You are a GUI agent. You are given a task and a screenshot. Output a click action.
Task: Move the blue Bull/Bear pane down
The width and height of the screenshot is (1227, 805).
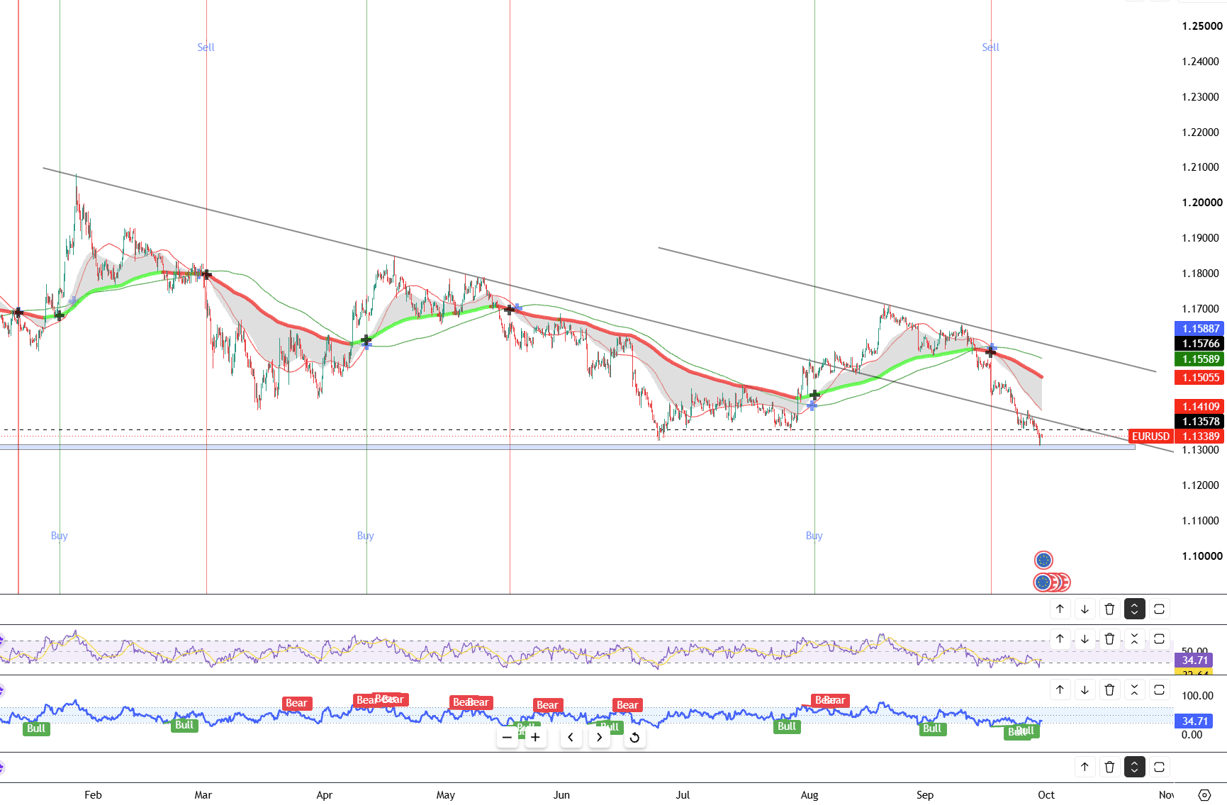[x=1085, y=690]
